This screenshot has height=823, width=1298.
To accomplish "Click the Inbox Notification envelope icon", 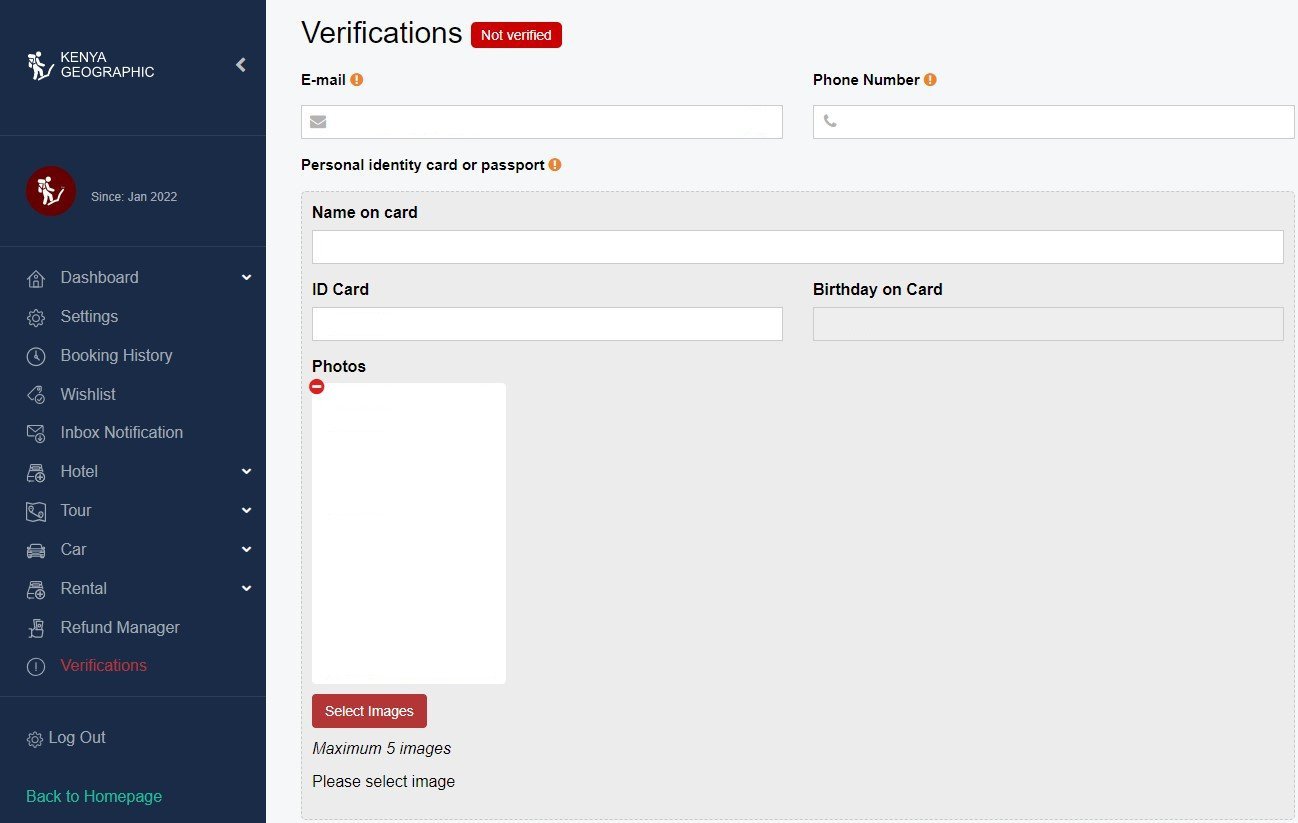I will pos(36,433).
